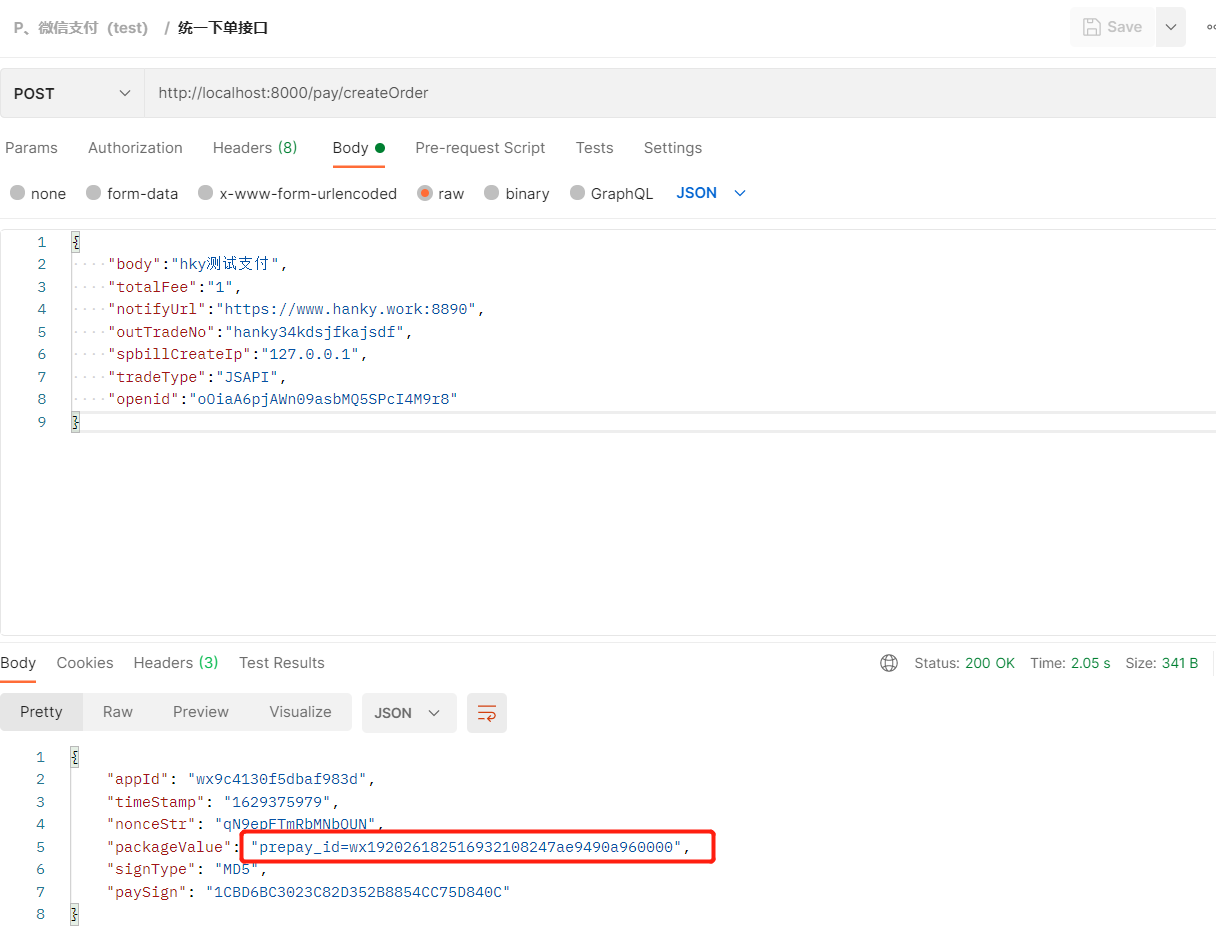Open the Test Results tab

282,662
